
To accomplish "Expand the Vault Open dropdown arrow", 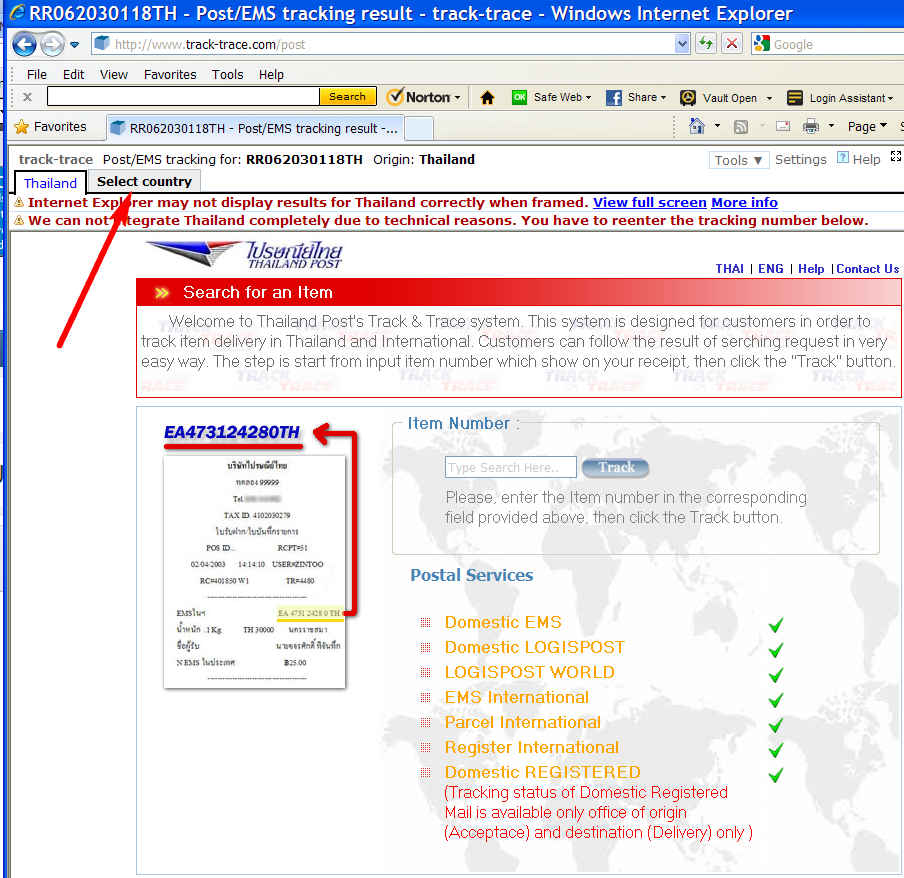I will [x=769, y=99].
